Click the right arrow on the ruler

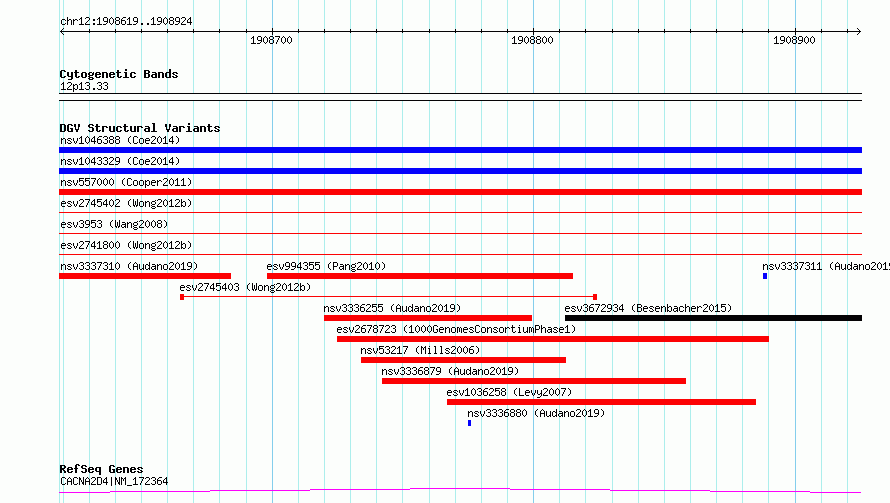pyautogui.click(x=858, y=32)
